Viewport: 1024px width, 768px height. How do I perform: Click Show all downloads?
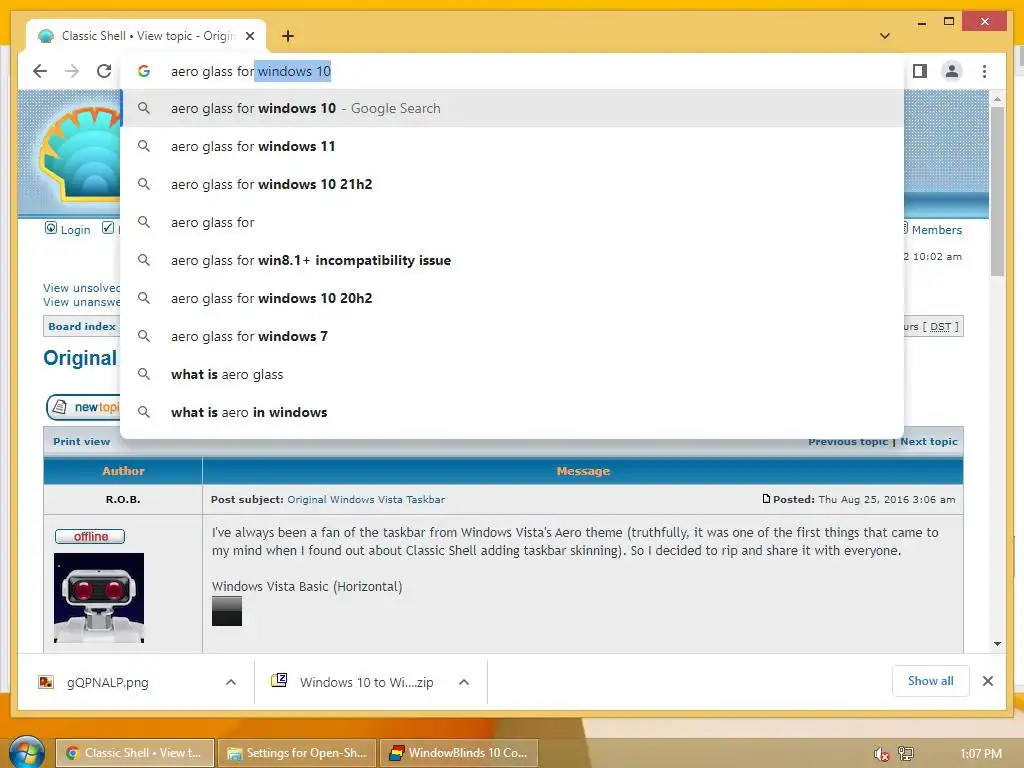point(931,681)
